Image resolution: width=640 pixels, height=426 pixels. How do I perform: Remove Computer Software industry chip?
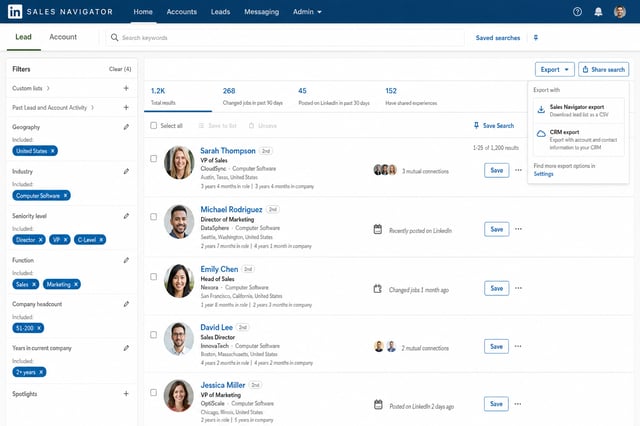point(65,195)
